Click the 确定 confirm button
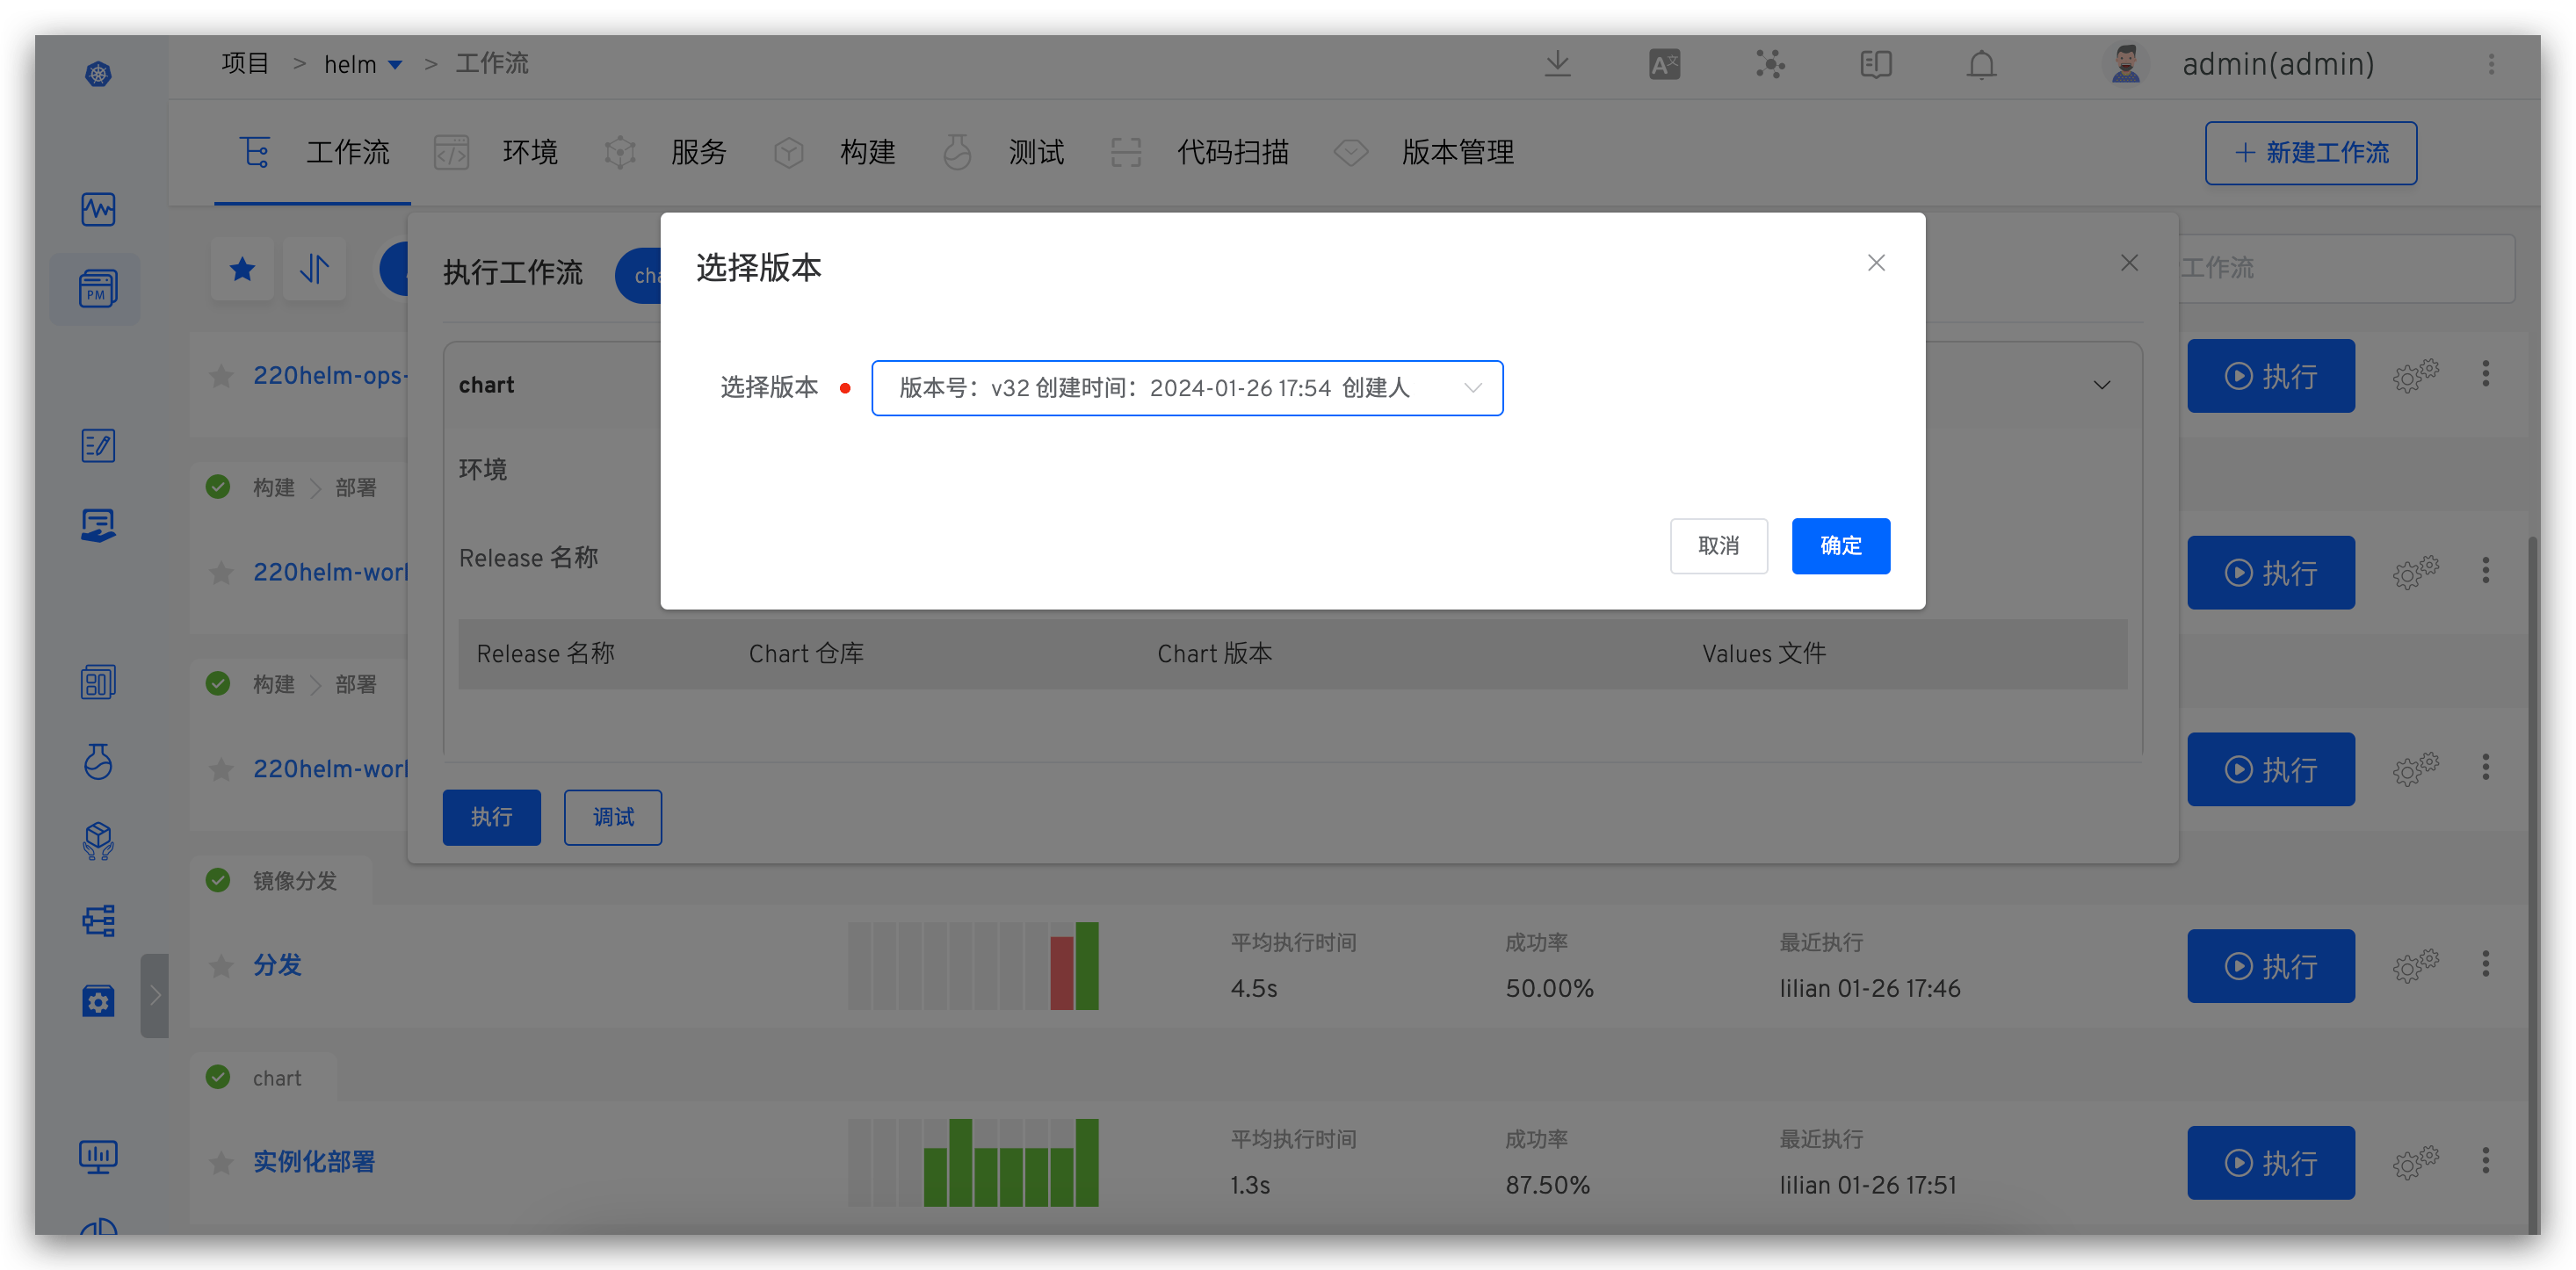2576x1270 pixels. click(x=1840, y=546)
